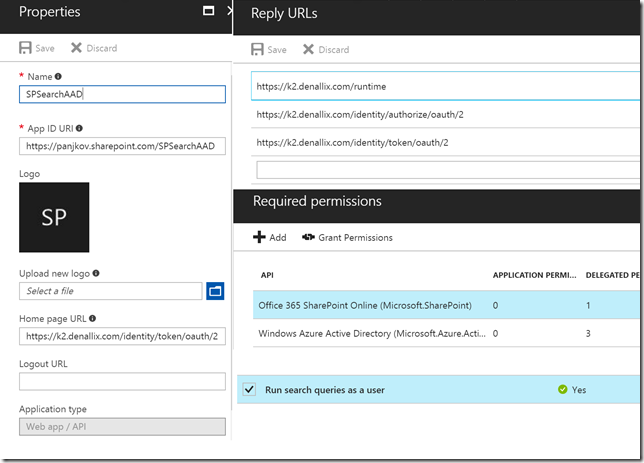Click the App ID URI input field
This screenshot has height=463, width=644.
pyautogui.click(x=122, y=146)
